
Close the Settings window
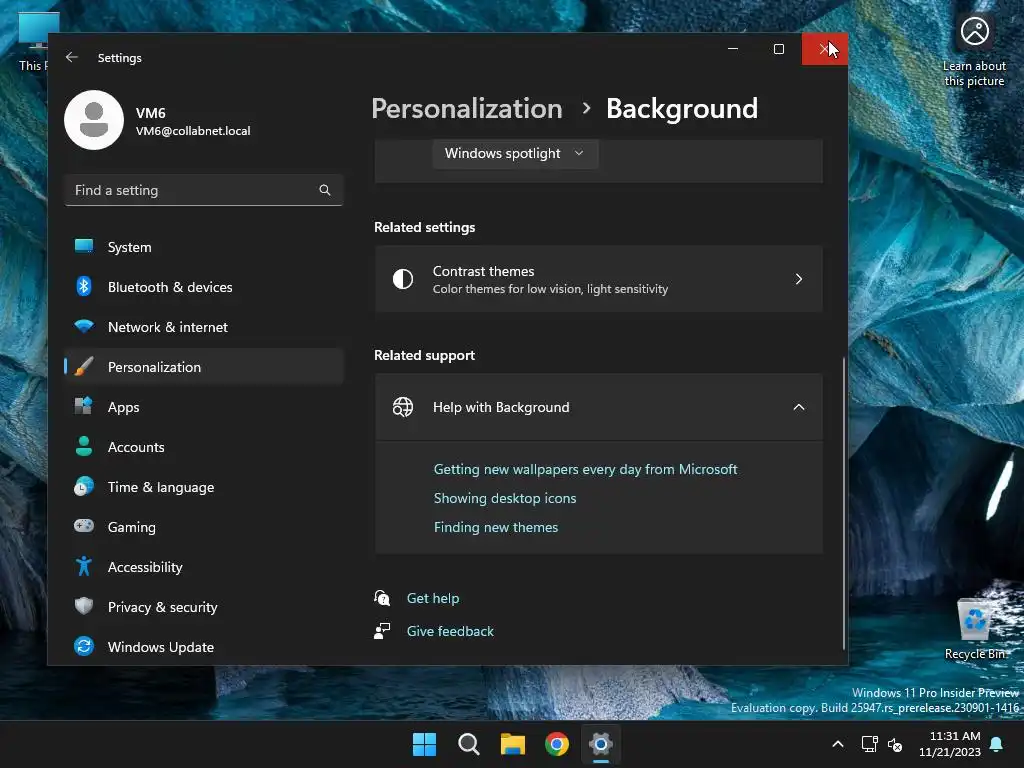tap(825, 49)
